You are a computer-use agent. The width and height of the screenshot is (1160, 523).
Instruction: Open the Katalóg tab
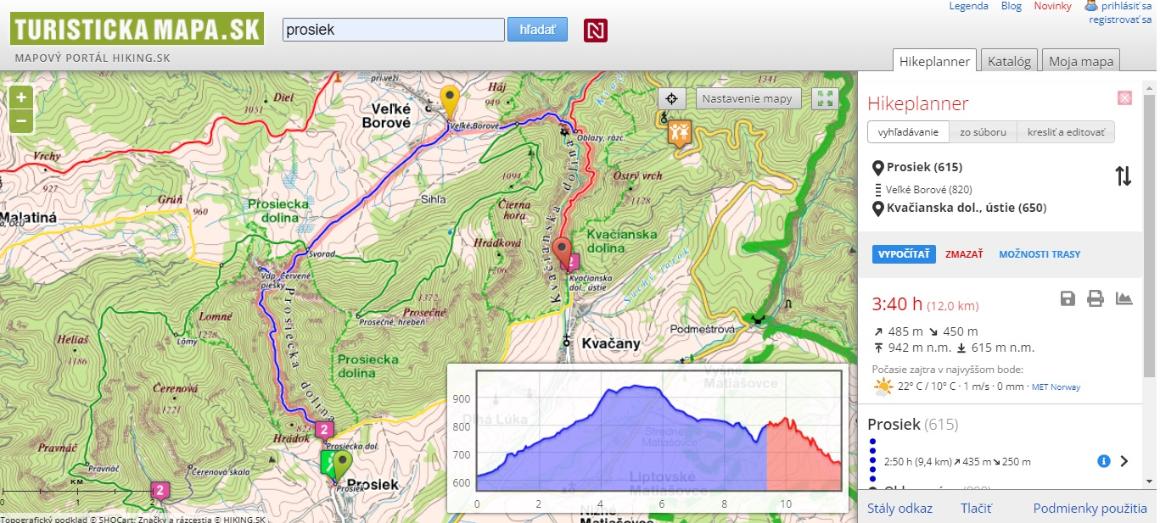coord(1009,61)
